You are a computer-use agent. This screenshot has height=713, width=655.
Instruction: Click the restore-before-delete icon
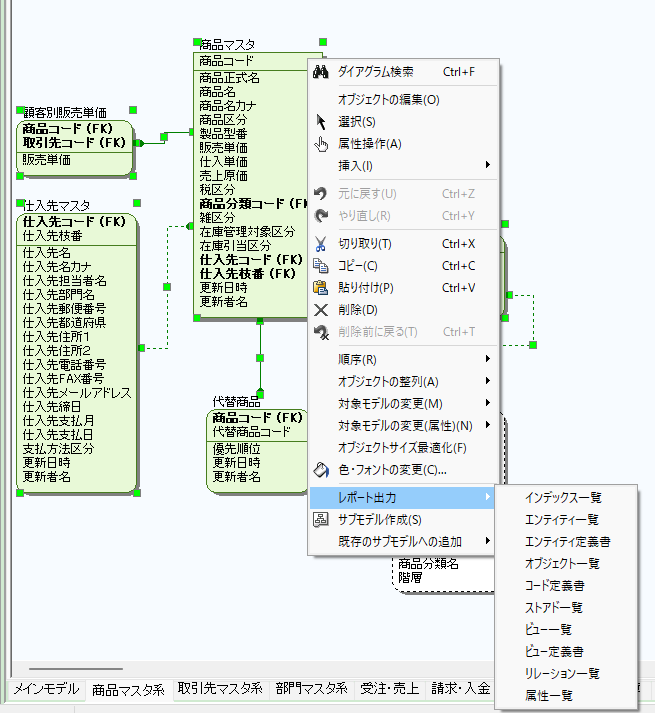321,332
